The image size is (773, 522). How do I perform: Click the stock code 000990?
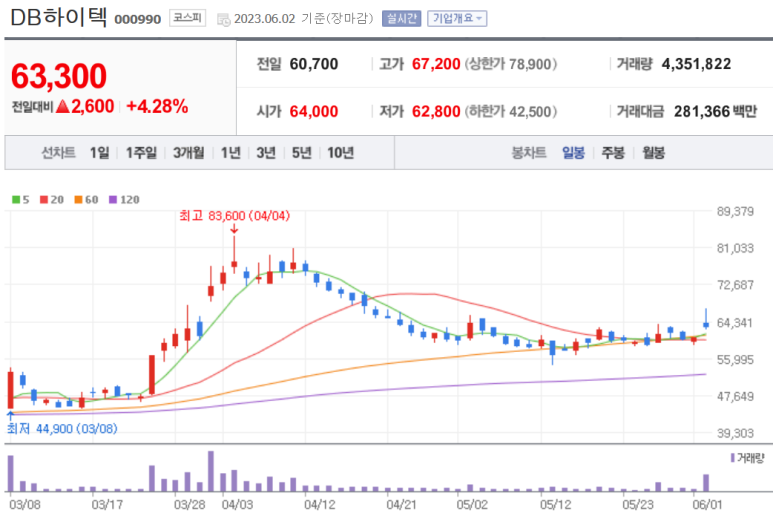138,19
